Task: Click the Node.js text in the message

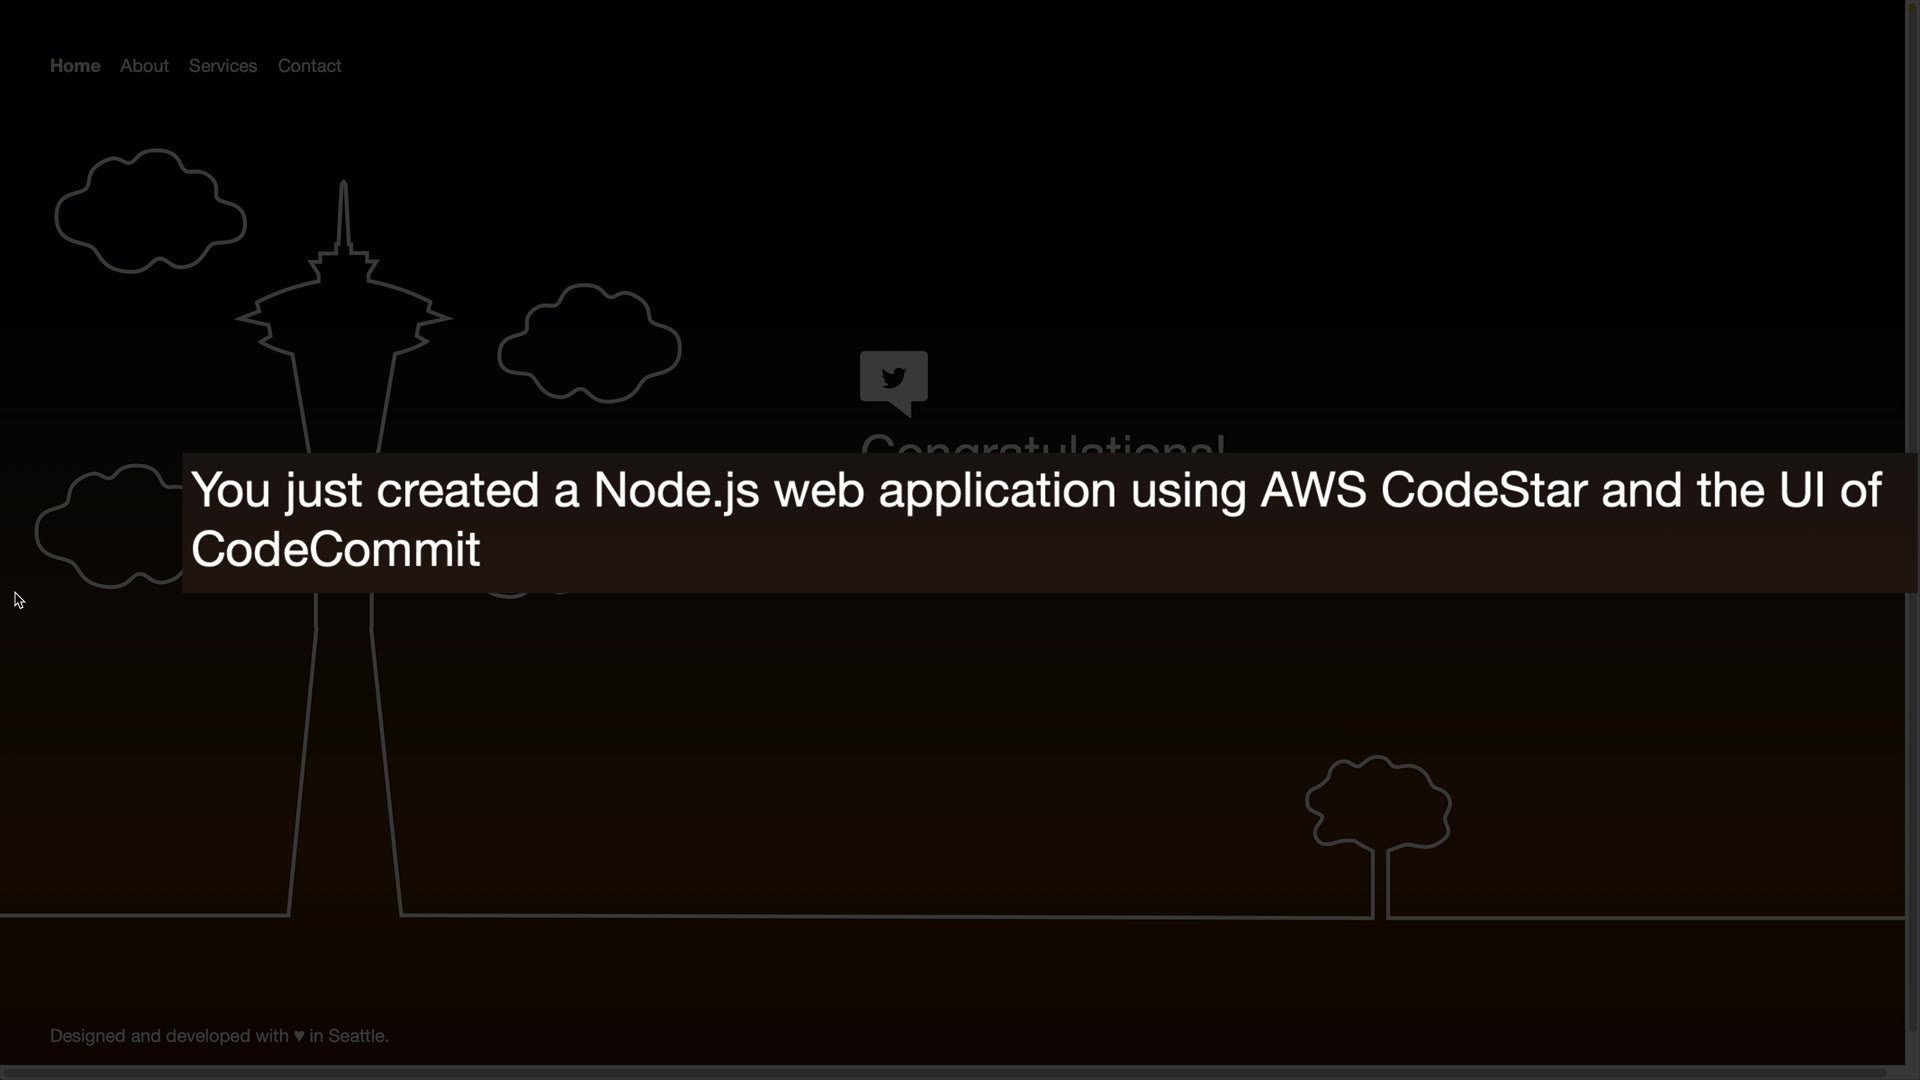Action: point(676,490)
